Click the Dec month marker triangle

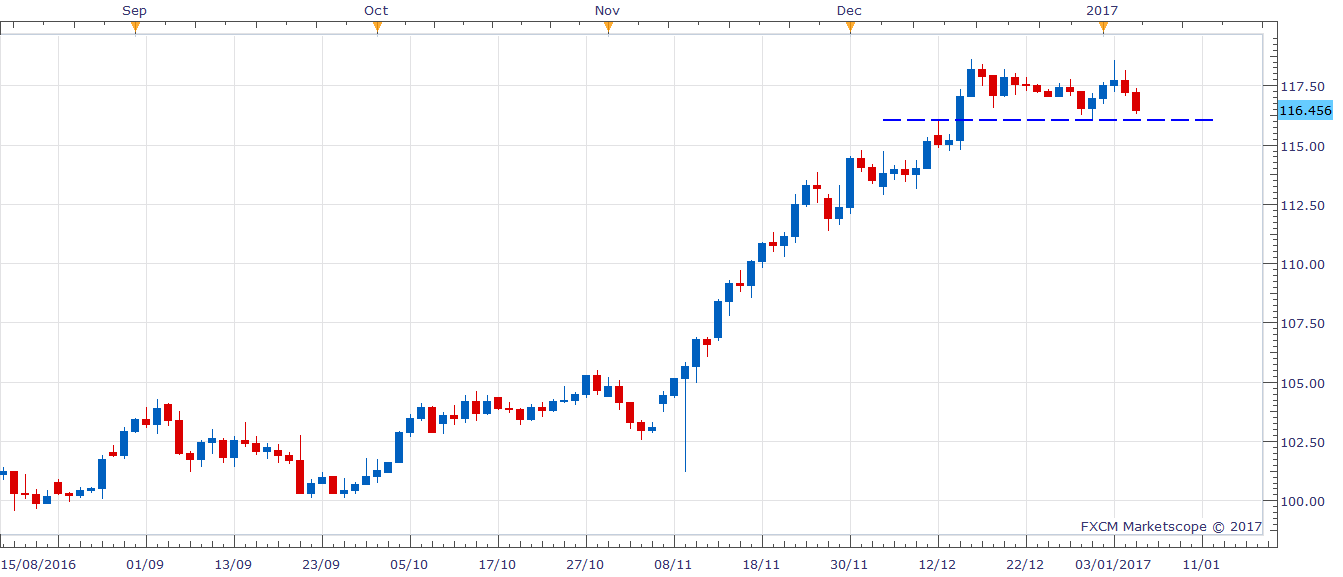coord(850,28)
